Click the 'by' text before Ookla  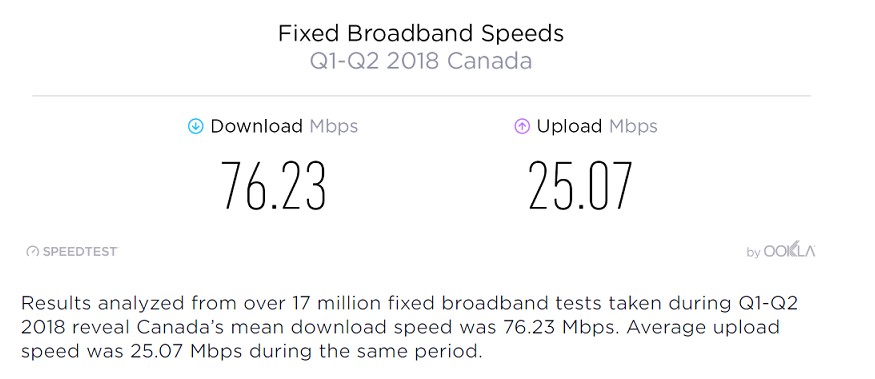pyautogui.click(x=753, y=252)
